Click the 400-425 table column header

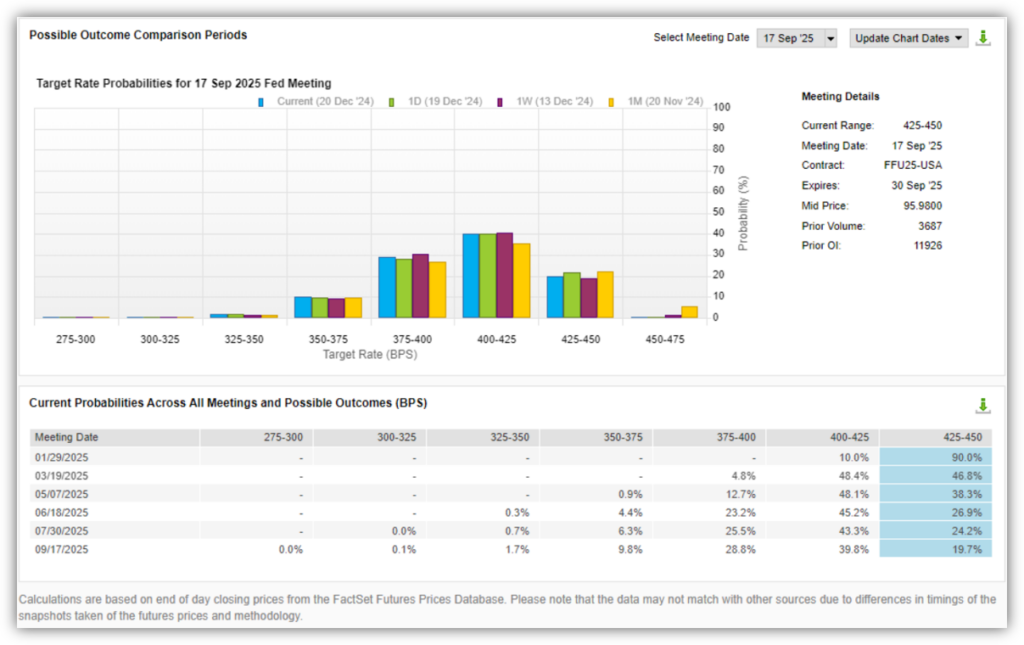pos(823,437)
